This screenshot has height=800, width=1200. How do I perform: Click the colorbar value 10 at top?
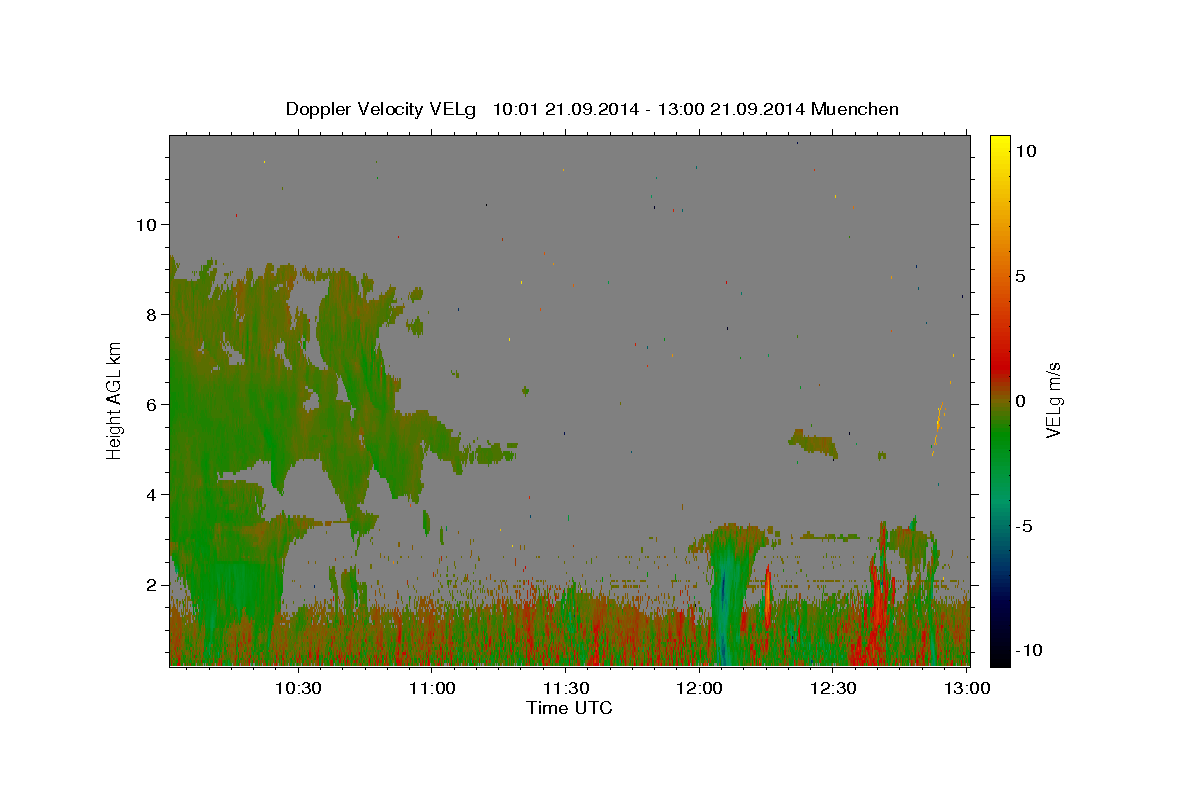(1025, 150)
